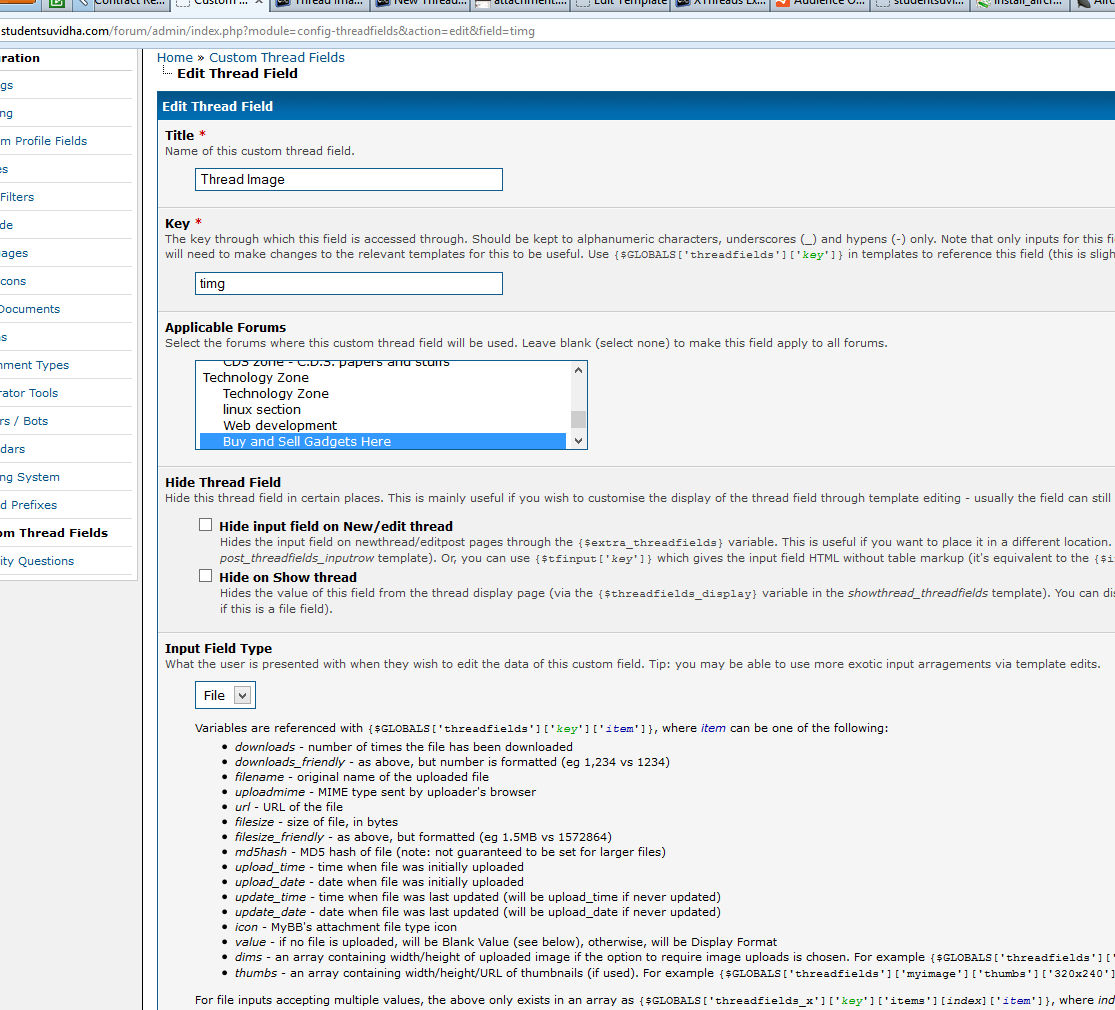Choose Buy and Sell Gadgets Here forum
Image resolution: width=1115 pixels, height=1010 pixels.
click(306, 441)
